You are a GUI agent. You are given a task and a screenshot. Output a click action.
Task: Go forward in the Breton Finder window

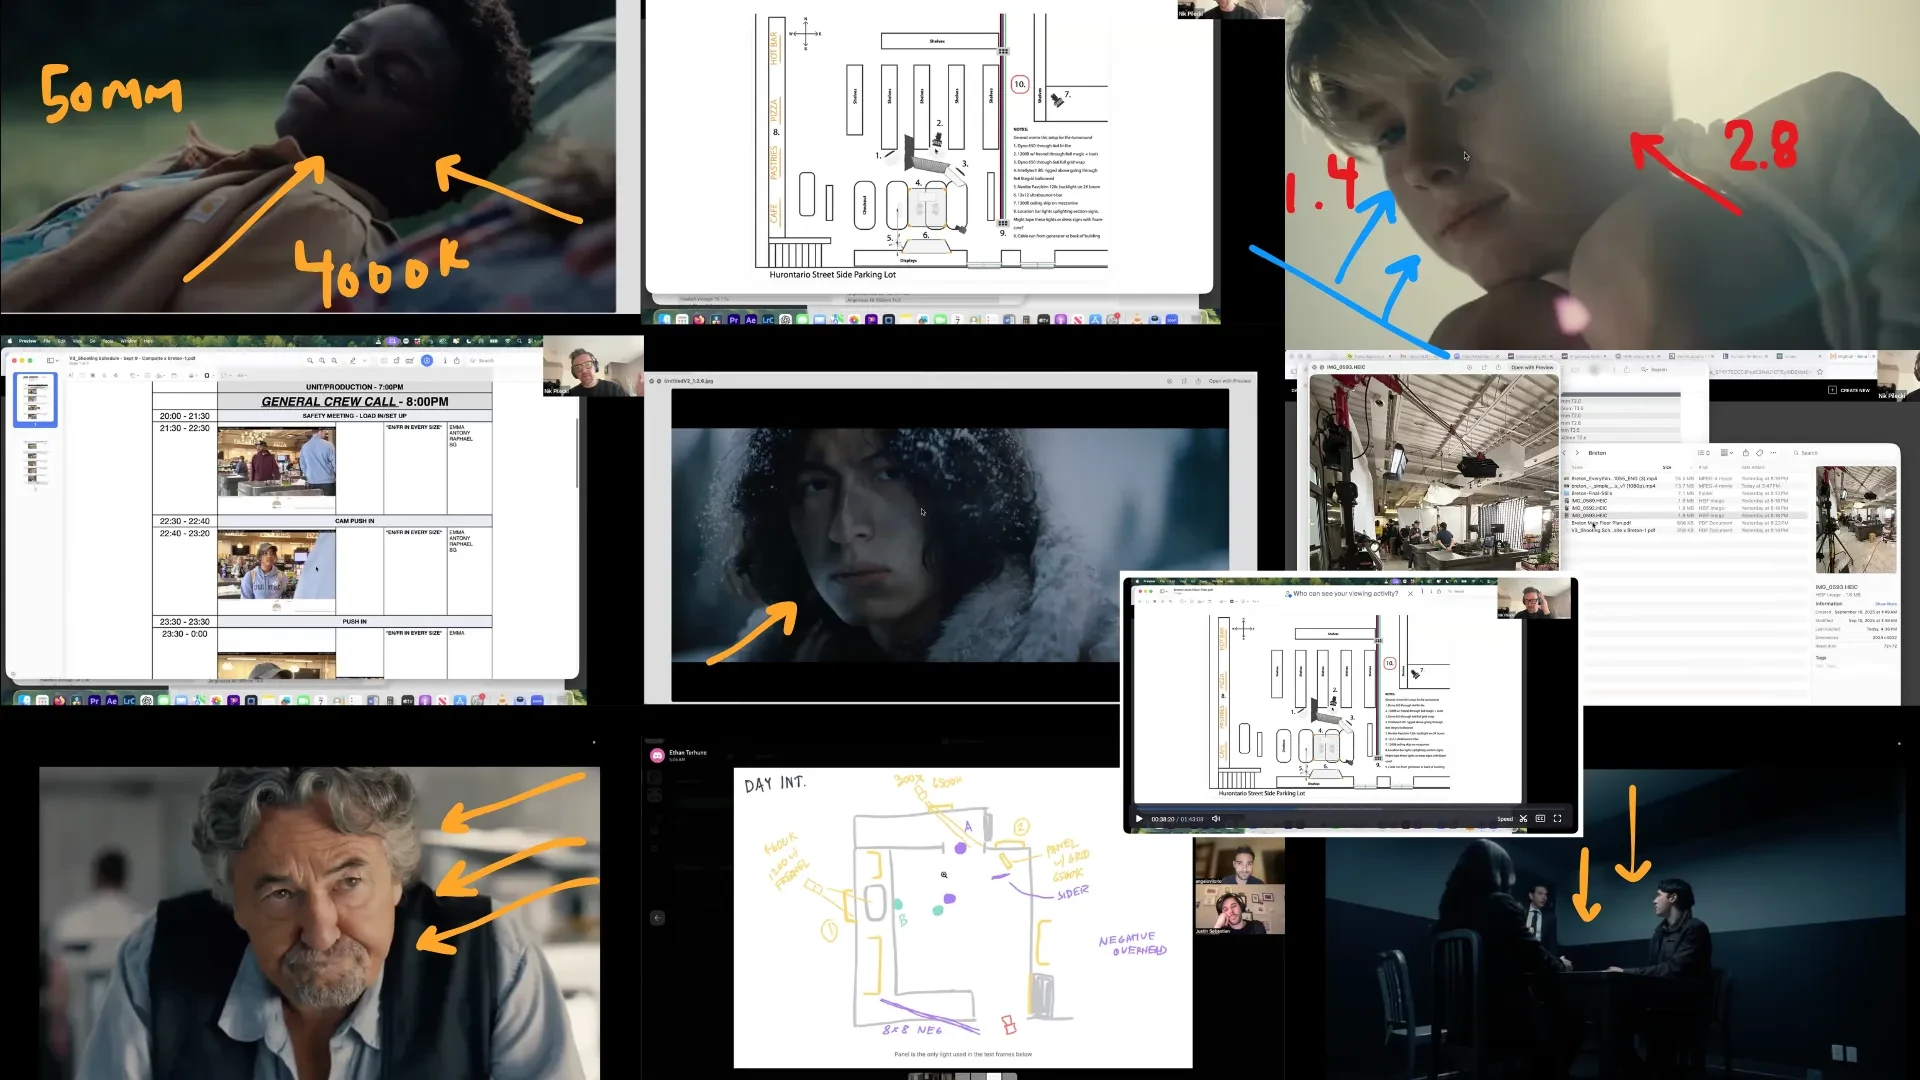tap(1578, 453)
